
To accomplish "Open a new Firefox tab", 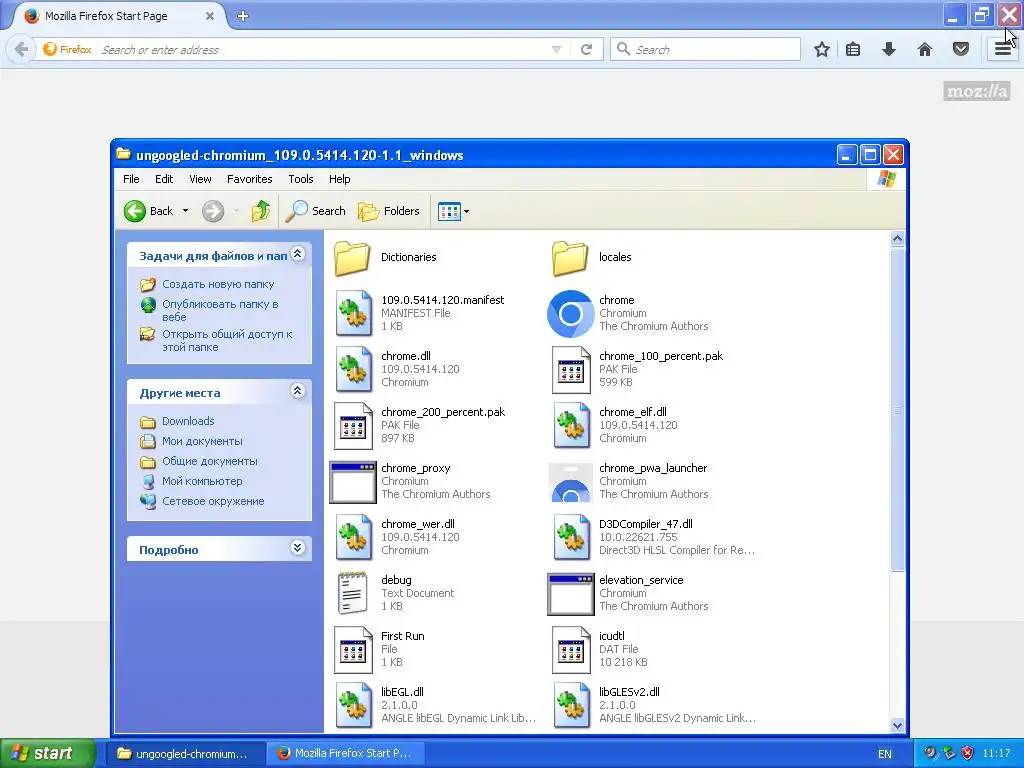I will point(243,16).
